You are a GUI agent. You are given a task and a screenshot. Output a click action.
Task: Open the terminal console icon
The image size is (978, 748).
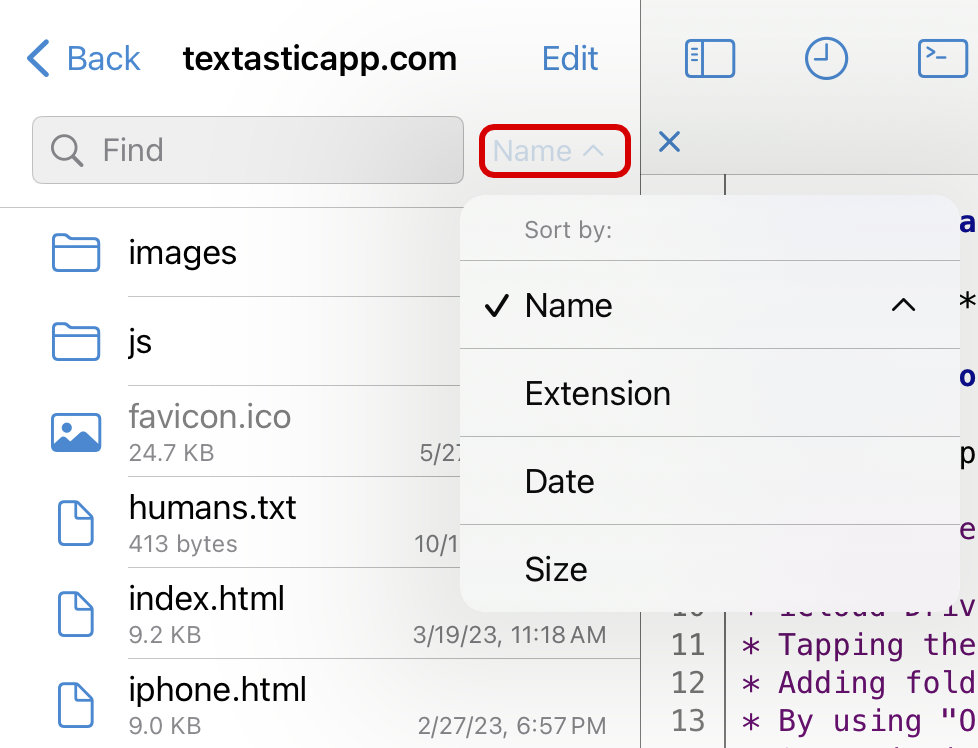(x=942, y=59)
